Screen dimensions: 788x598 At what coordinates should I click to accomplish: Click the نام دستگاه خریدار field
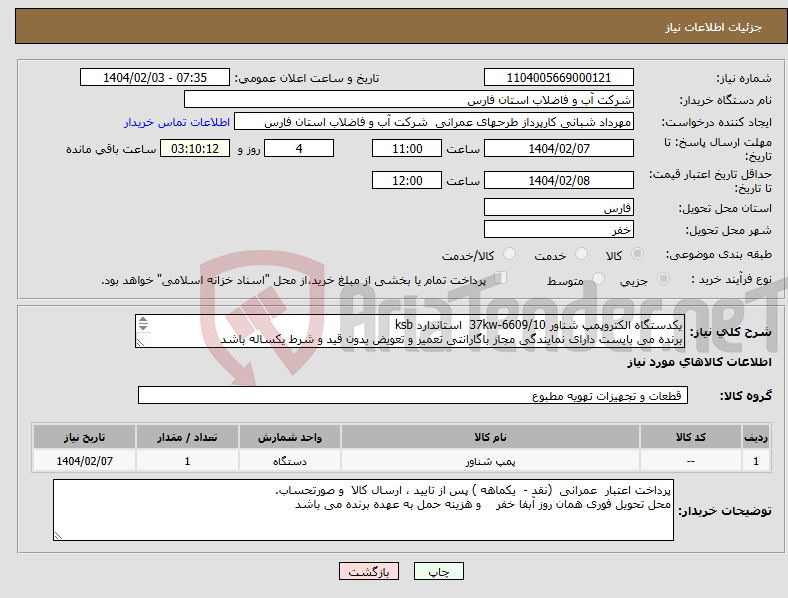pos(409,99)
